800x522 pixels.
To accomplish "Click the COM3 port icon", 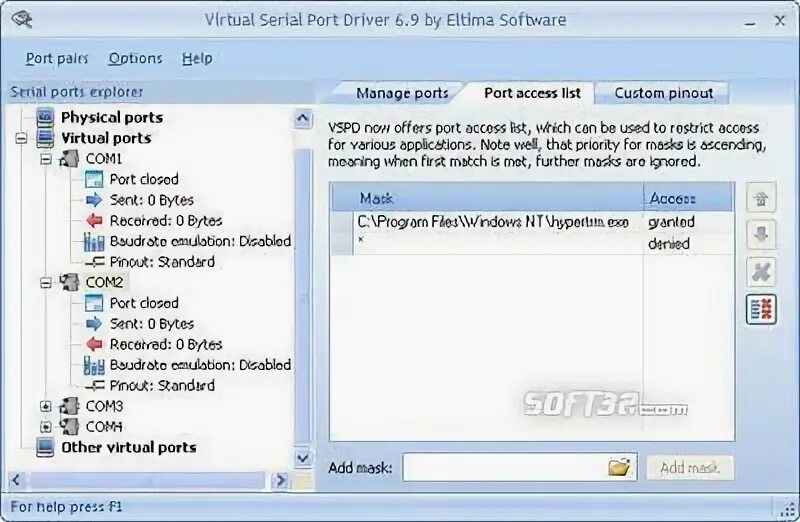I will 69,406.
